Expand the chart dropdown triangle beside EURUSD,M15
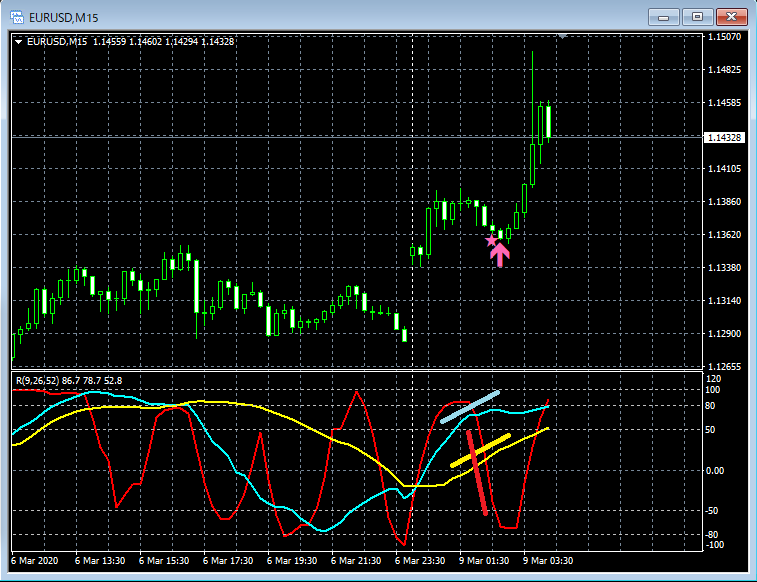The image size is (757, 582). coord(18,42)
